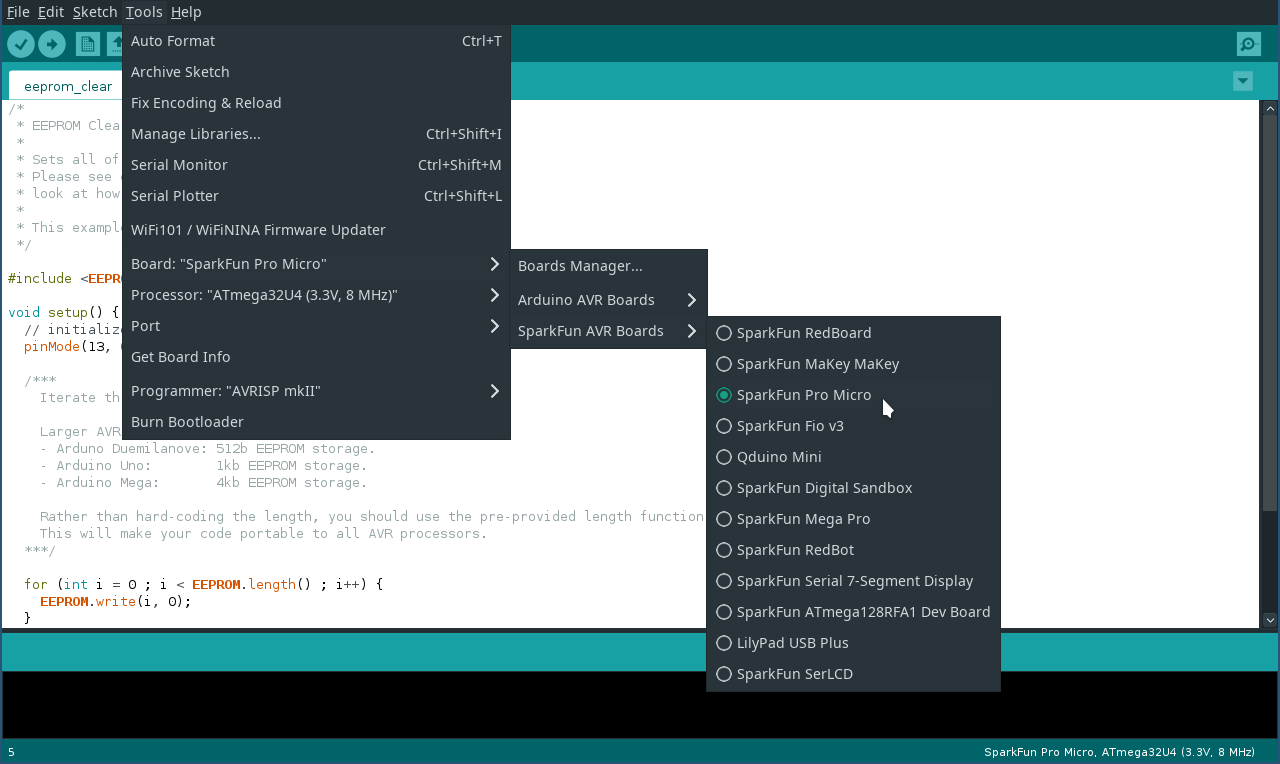Open Boards Manager
This screenshot has width=1280, height=764.
pos(580,266)
